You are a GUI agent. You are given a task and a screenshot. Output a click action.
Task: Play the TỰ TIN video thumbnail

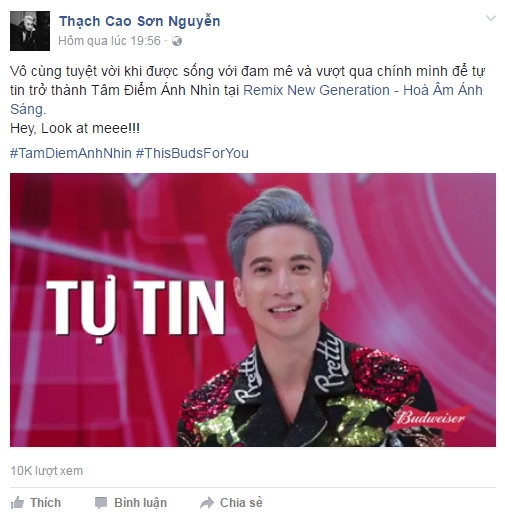[253, 310]
